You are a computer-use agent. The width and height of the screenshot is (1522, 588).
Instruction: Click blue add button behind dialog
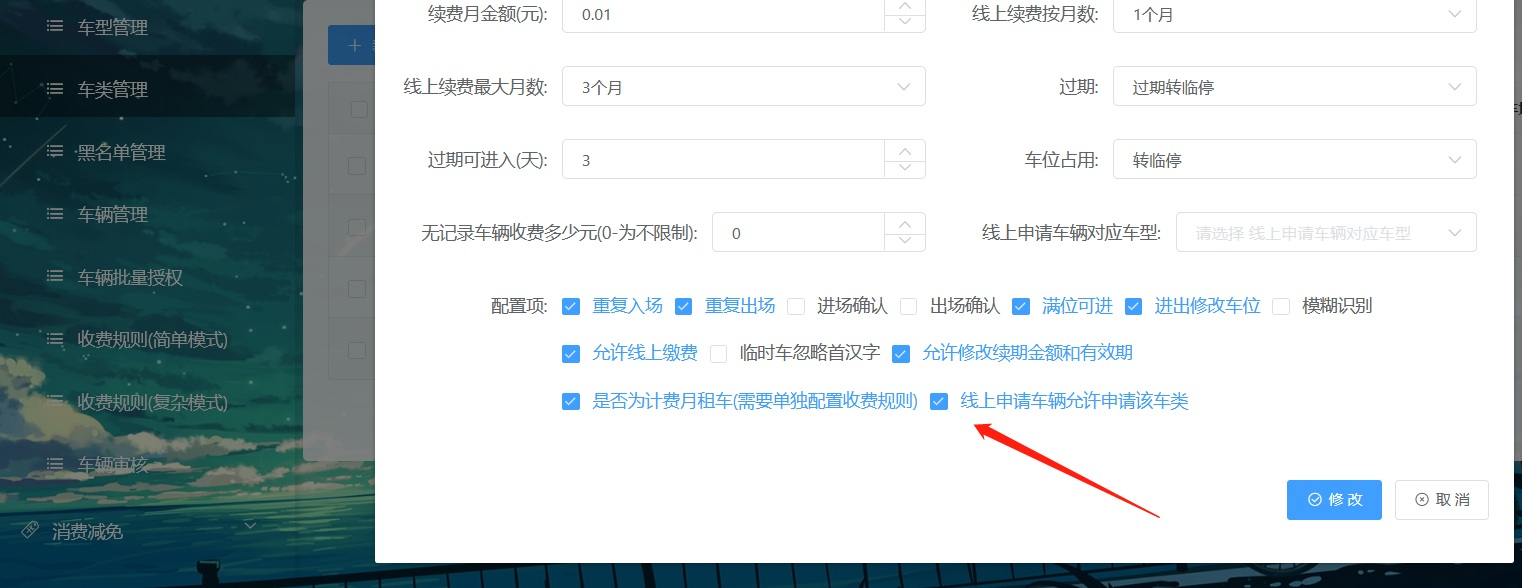pos(351,45)
